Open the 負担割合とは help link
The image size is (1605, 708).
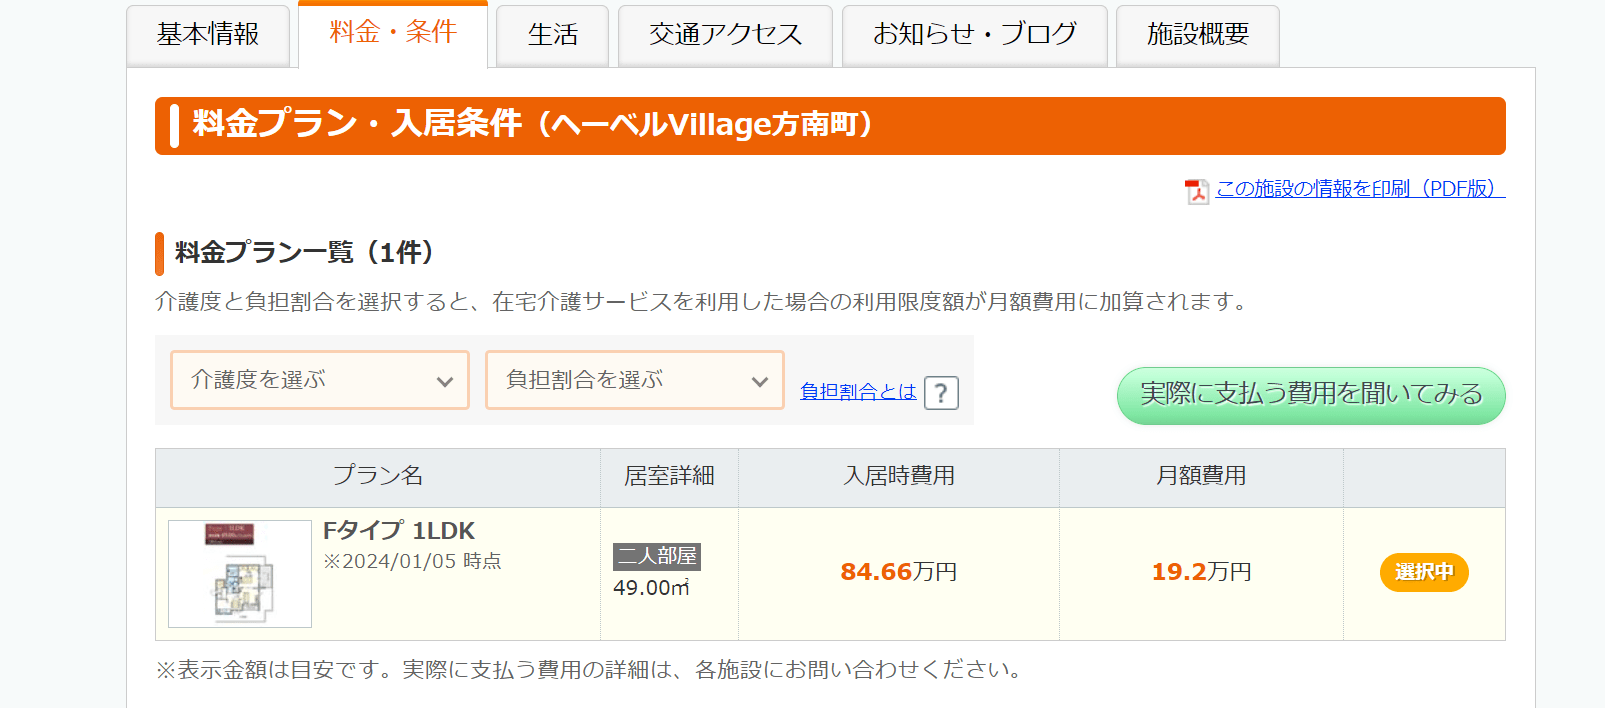858,392
